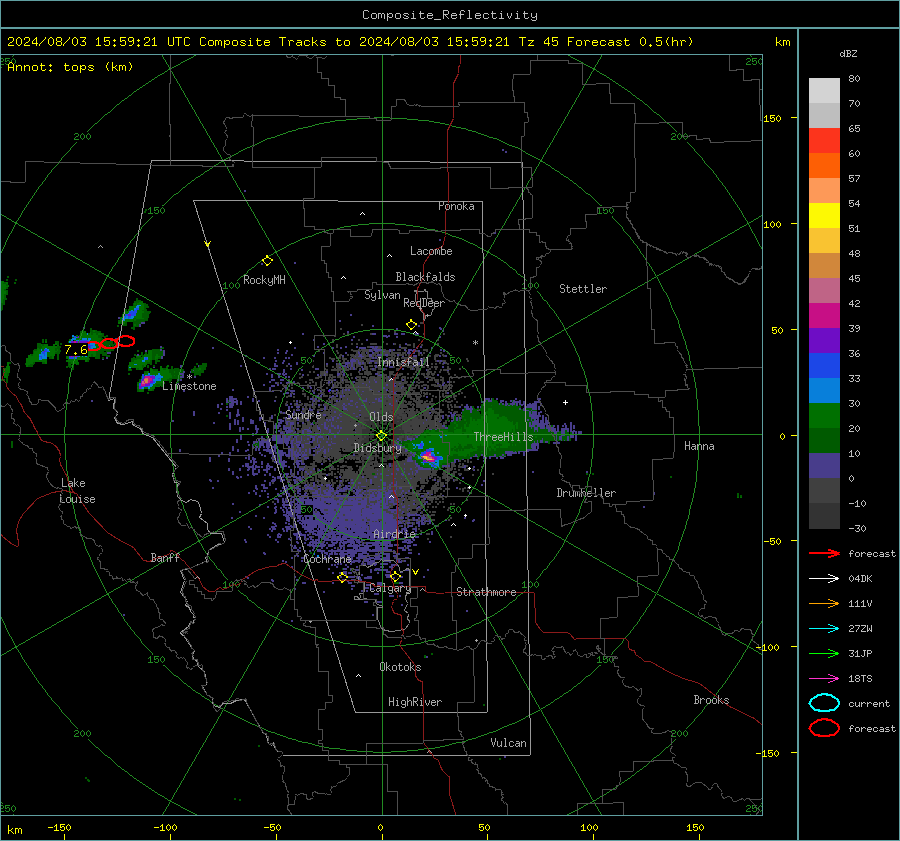
Task: Click the 'Forecast 0.5(hr)' text in header
Action: coord(630,42)
